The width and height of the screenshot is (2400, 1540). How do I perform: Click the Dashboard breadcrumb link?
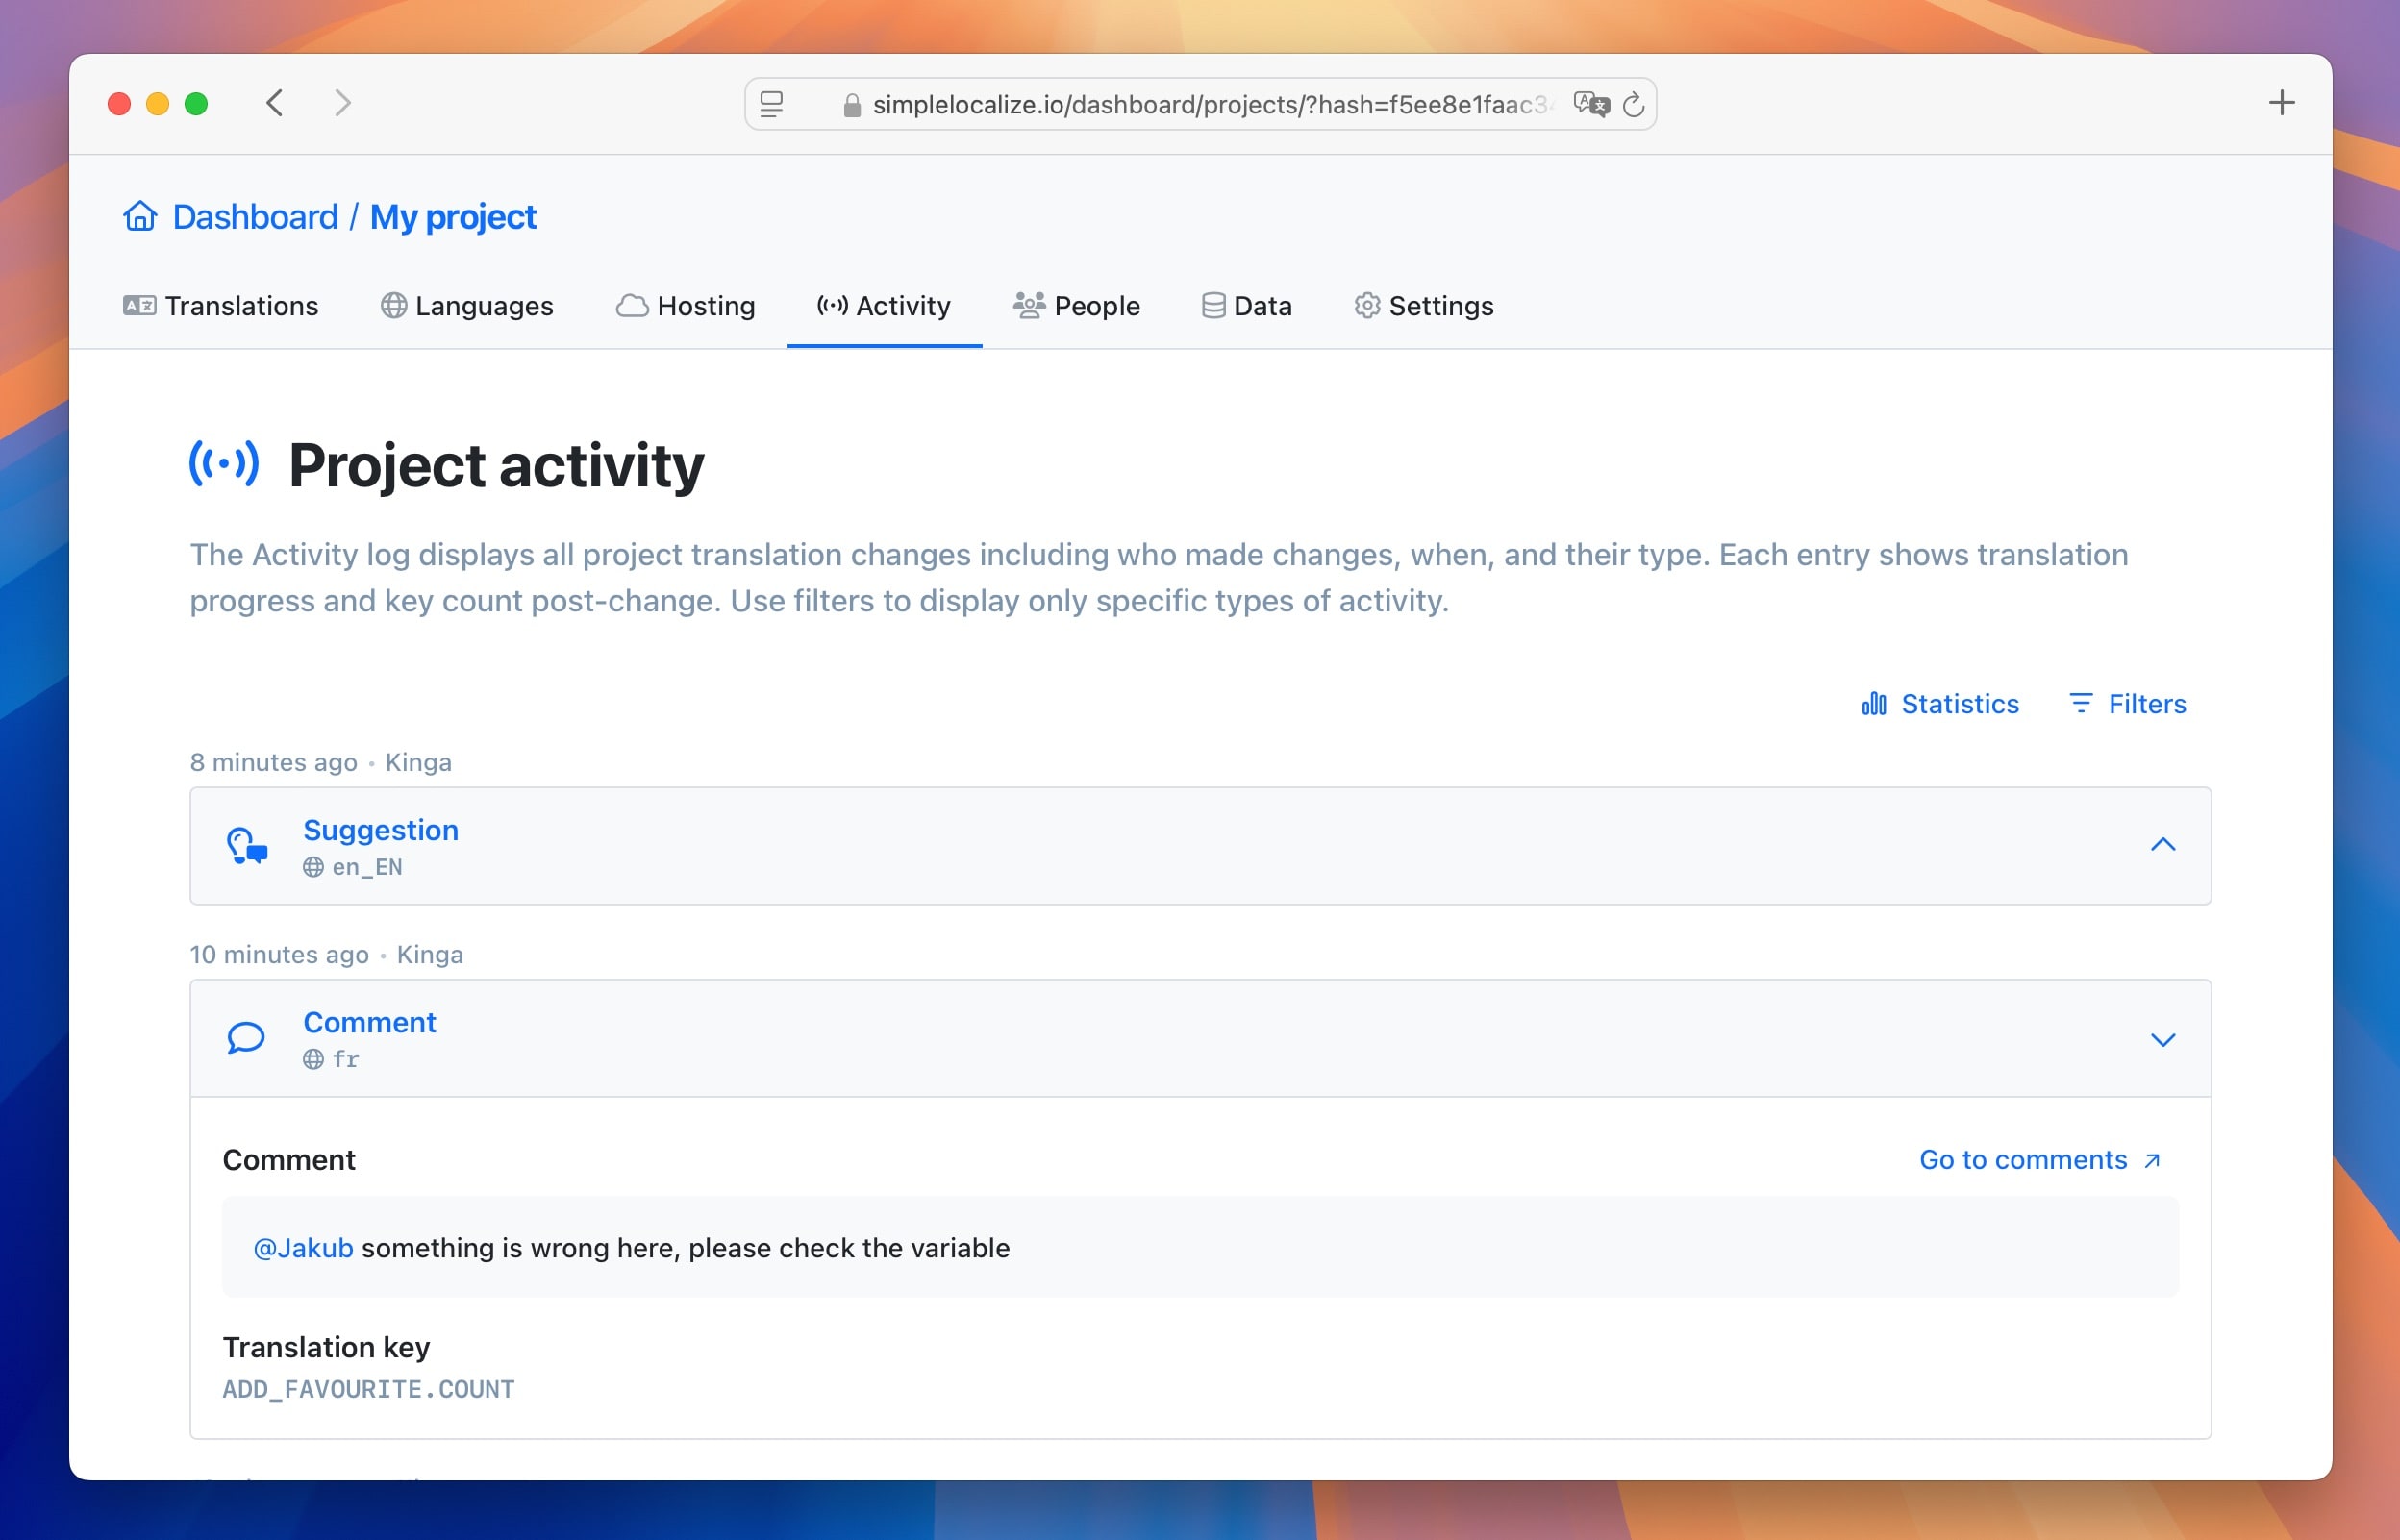coord(255,217)
